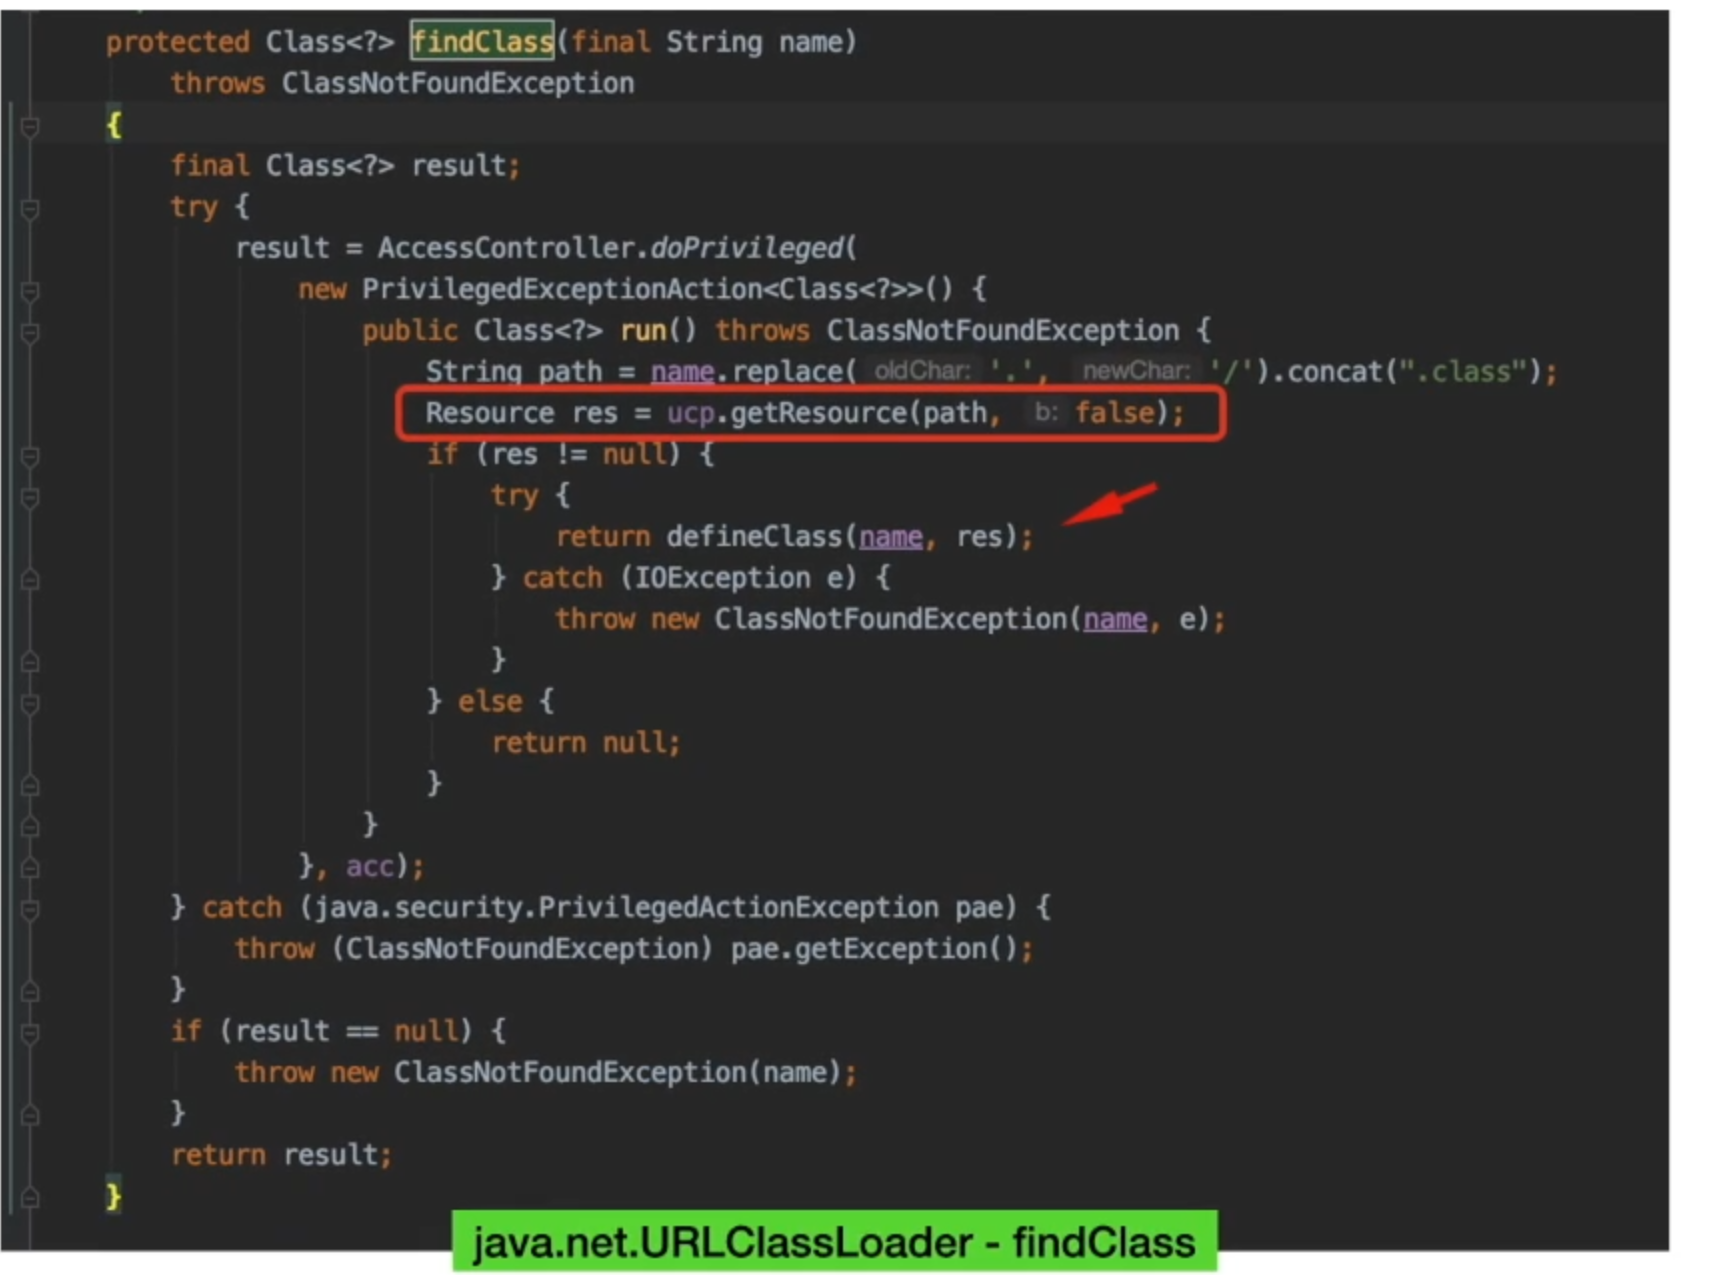Viewport: 1709px width, 1275px height.
Task: Click 'return null;' in the else branch
Action: [585, 742]
